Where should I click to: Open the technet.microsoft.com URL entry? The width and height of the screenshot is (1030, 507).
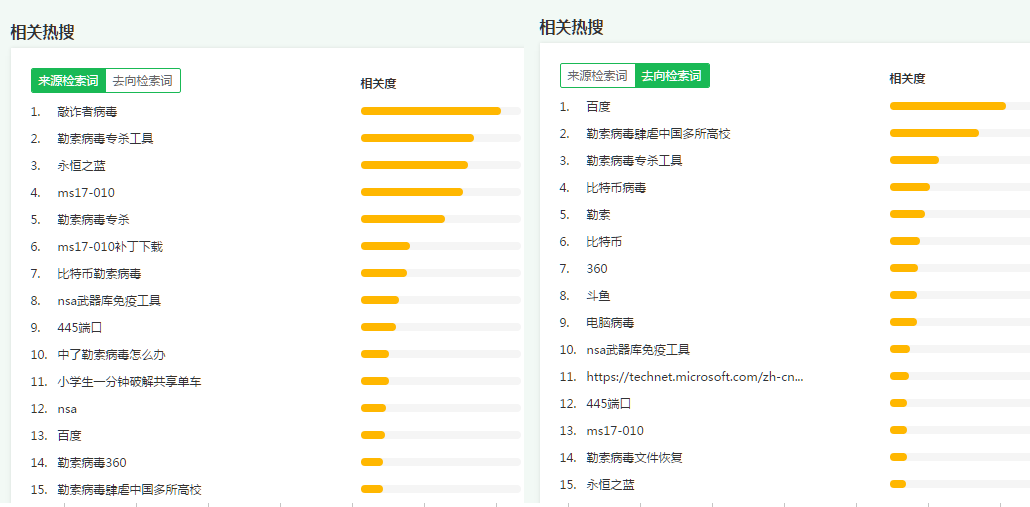694,376
